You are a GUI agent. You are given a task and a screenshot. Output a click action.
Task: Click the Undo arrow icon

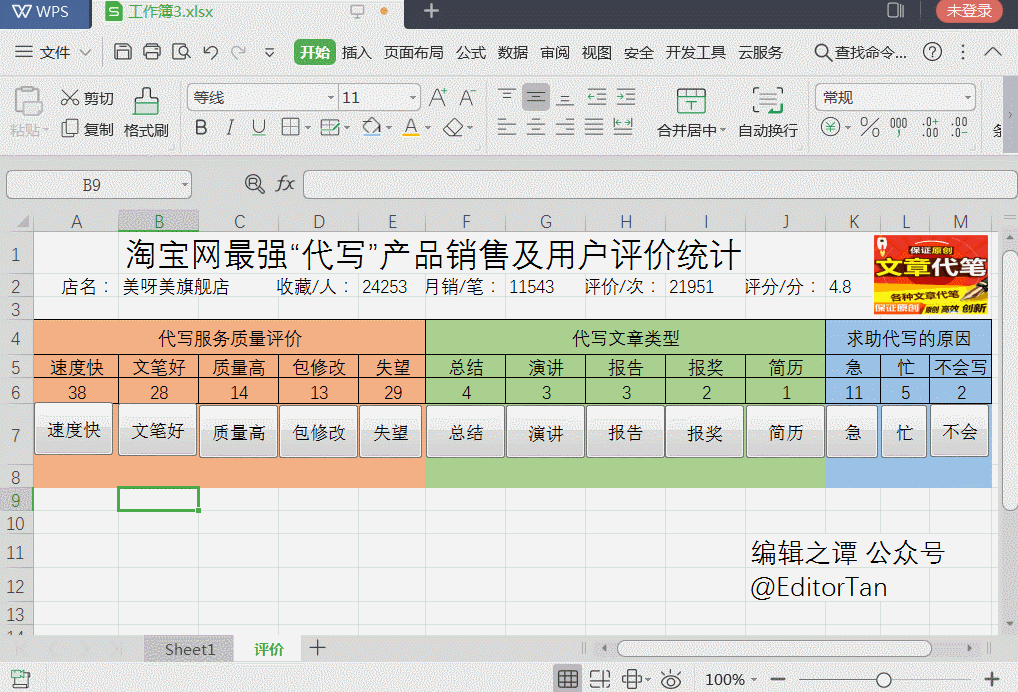210,52
